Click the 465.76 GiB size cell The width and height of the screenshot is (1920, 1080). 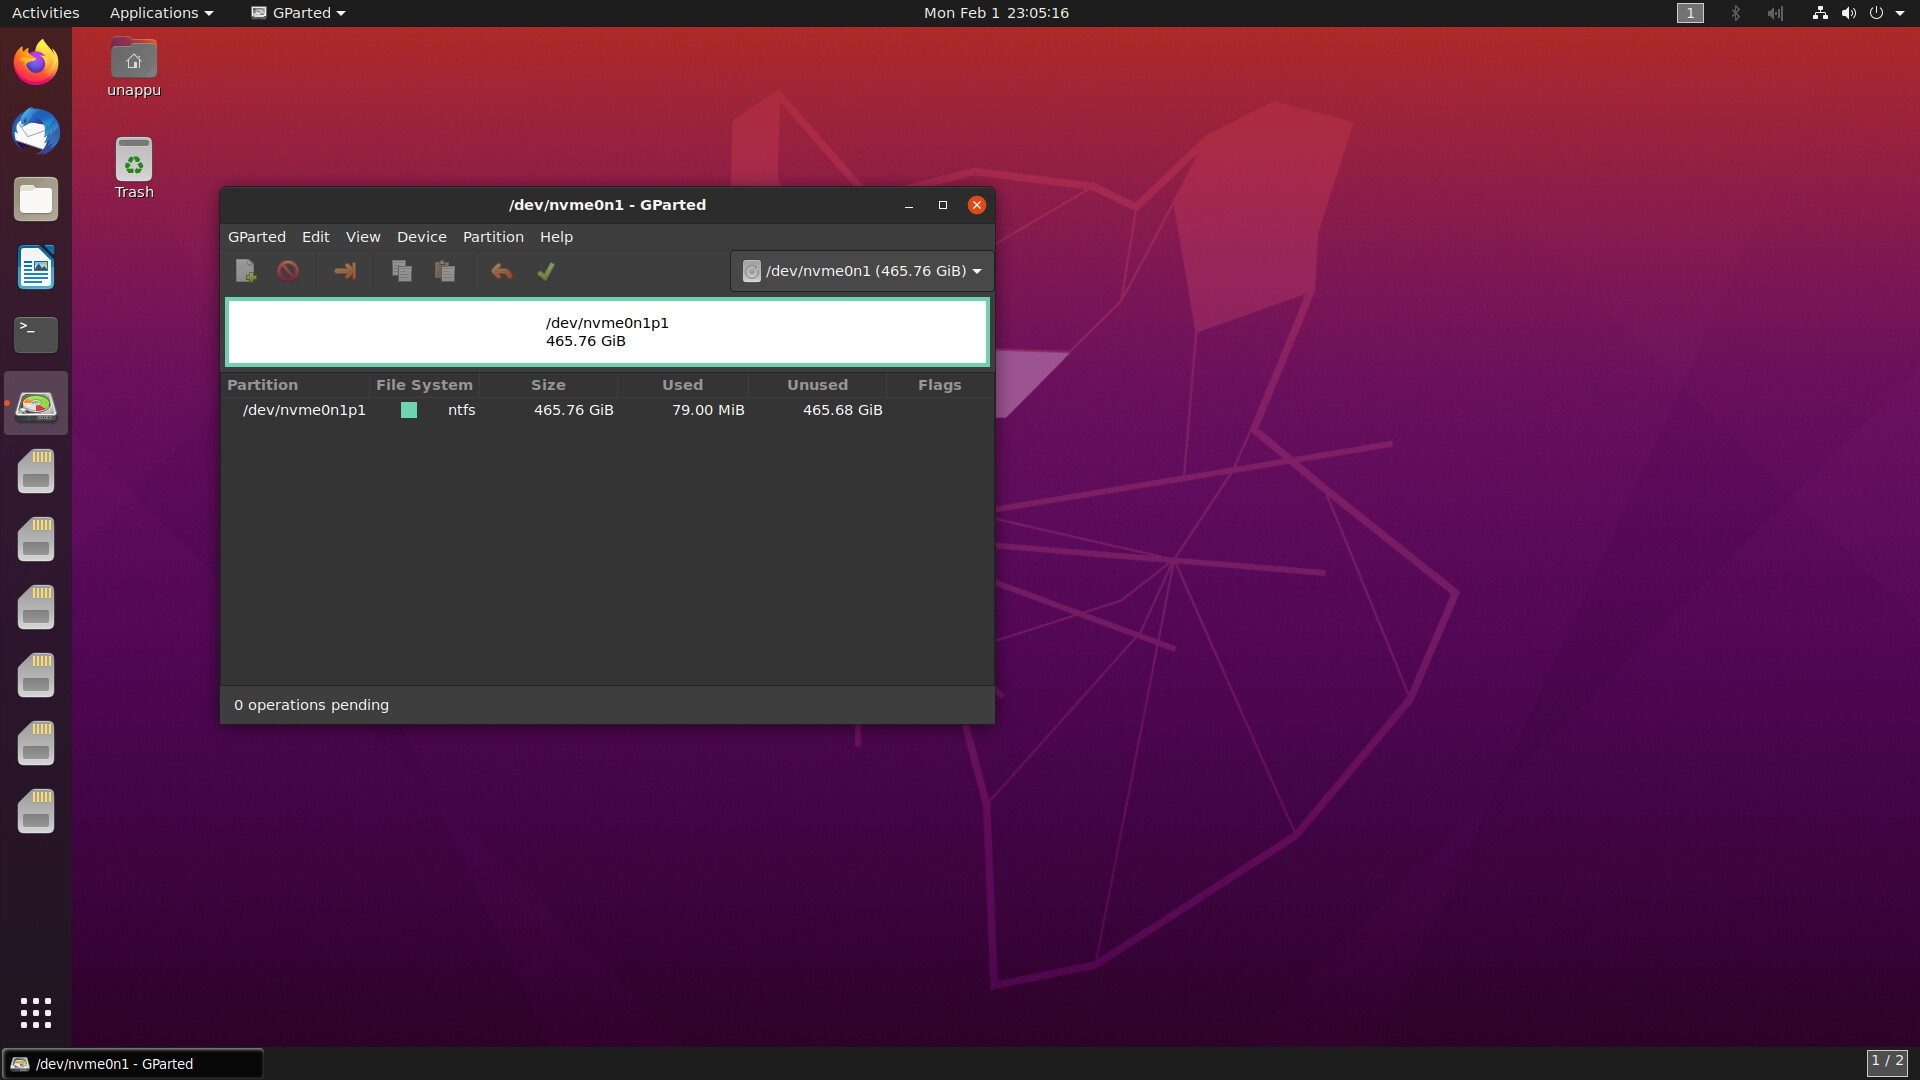[x=574, y=410]
